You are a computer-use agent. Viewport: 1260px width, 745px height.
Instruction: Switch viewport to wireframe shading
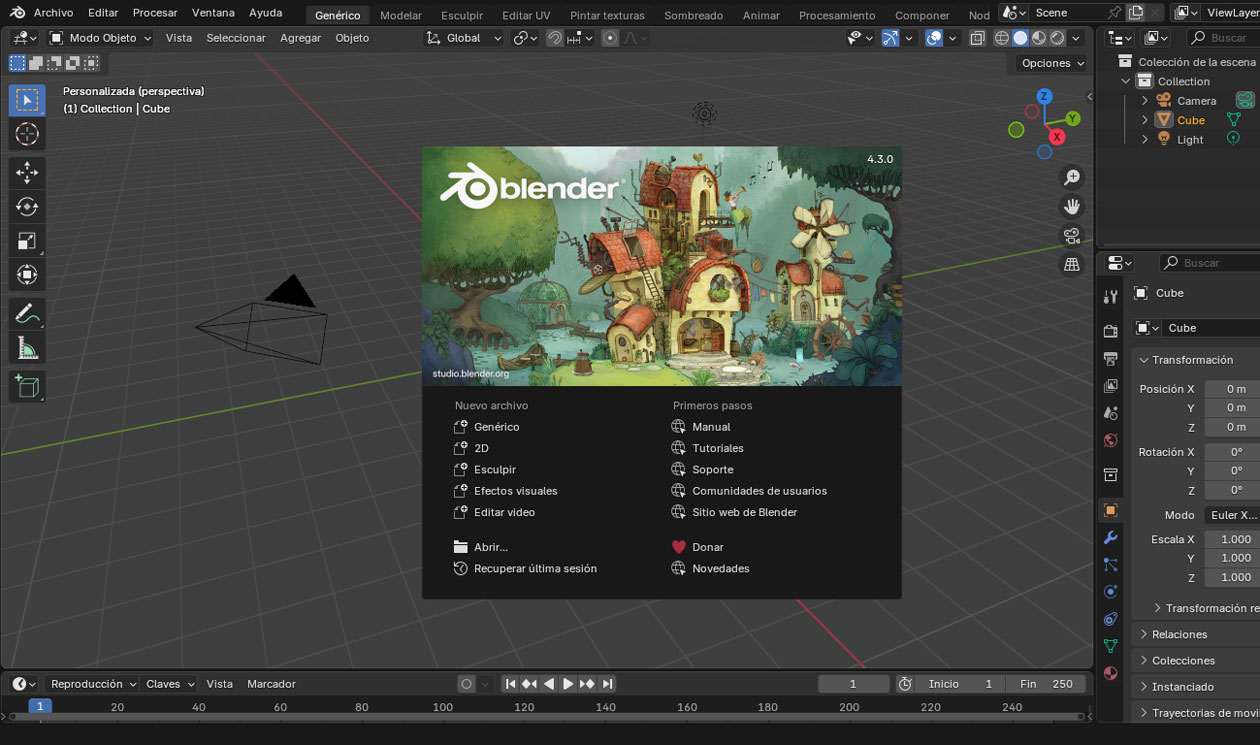[1001, 38]
